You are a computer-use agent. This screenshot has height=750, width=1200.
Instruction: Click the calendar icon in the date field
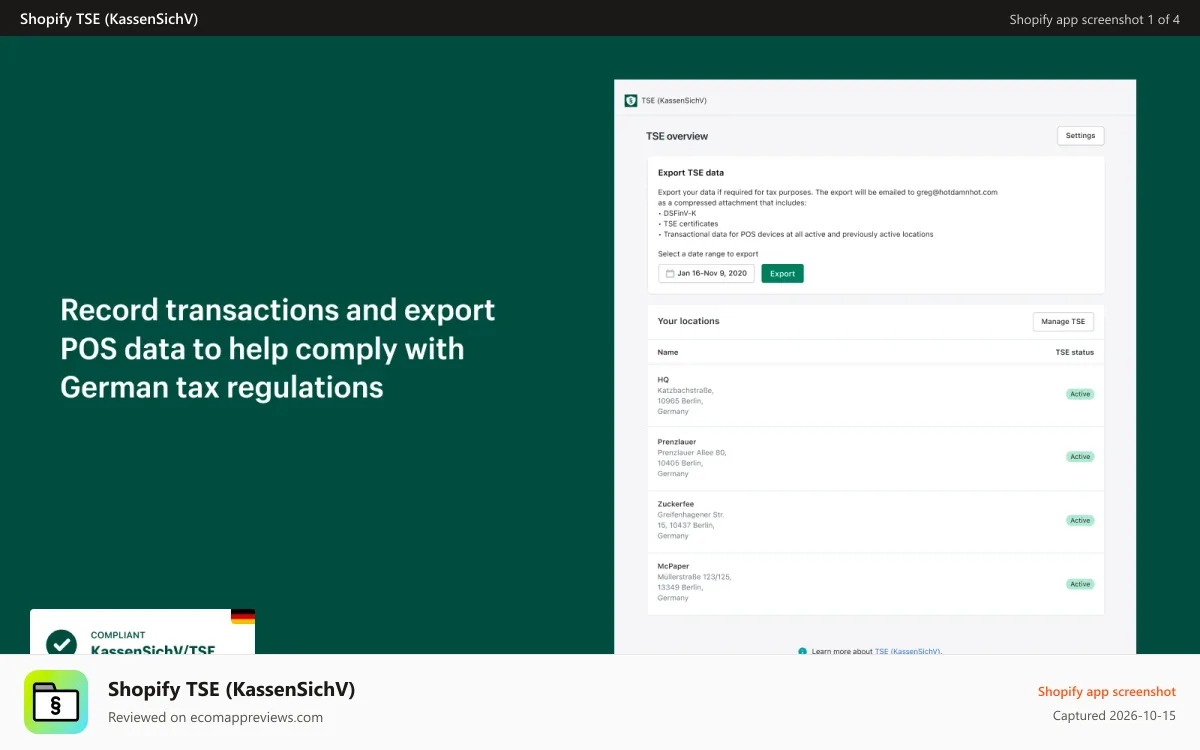pyautogui.click(x=670, y=273)
